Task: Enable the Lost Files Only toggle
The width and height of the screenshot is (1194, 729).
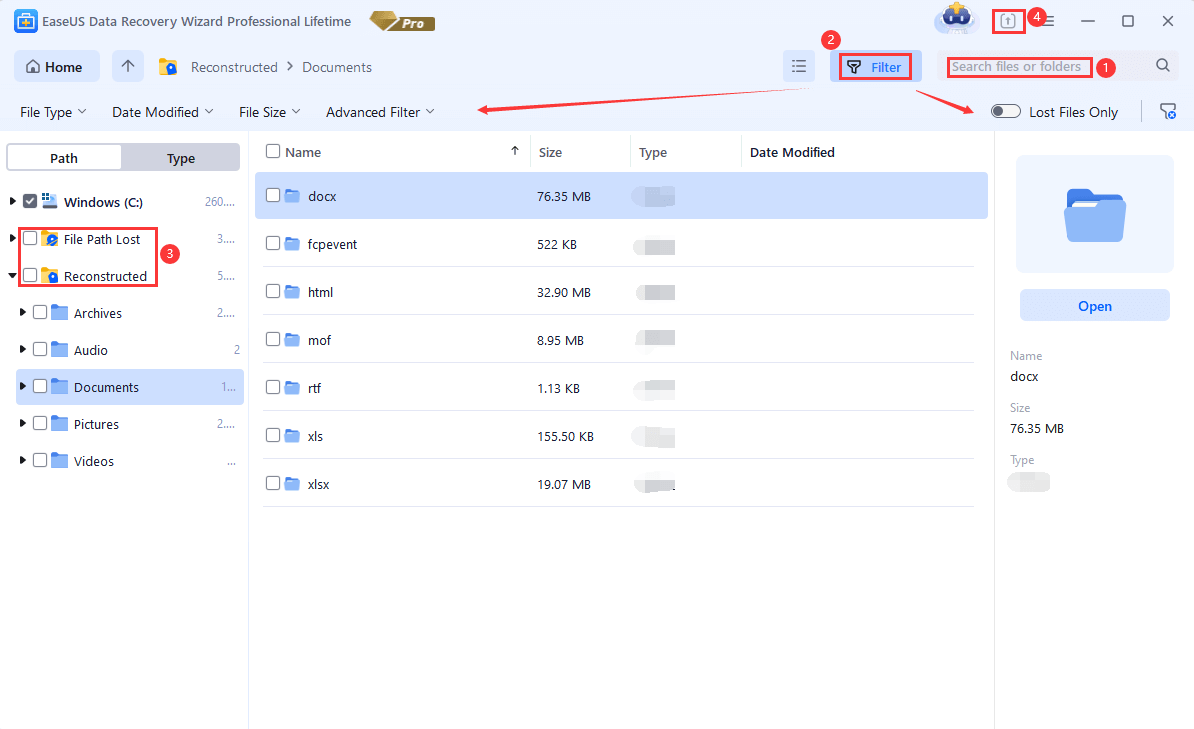Action: [1005, 112]
